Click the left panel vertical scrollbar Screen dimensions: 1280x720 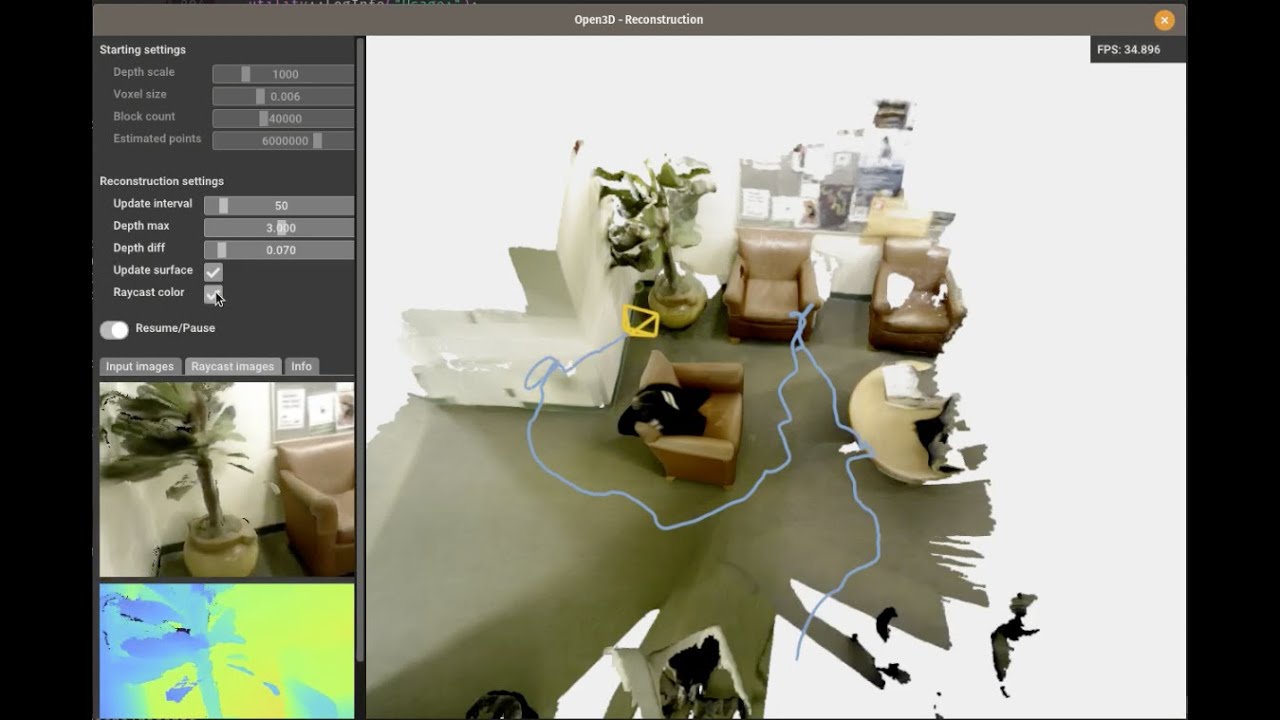360,350
